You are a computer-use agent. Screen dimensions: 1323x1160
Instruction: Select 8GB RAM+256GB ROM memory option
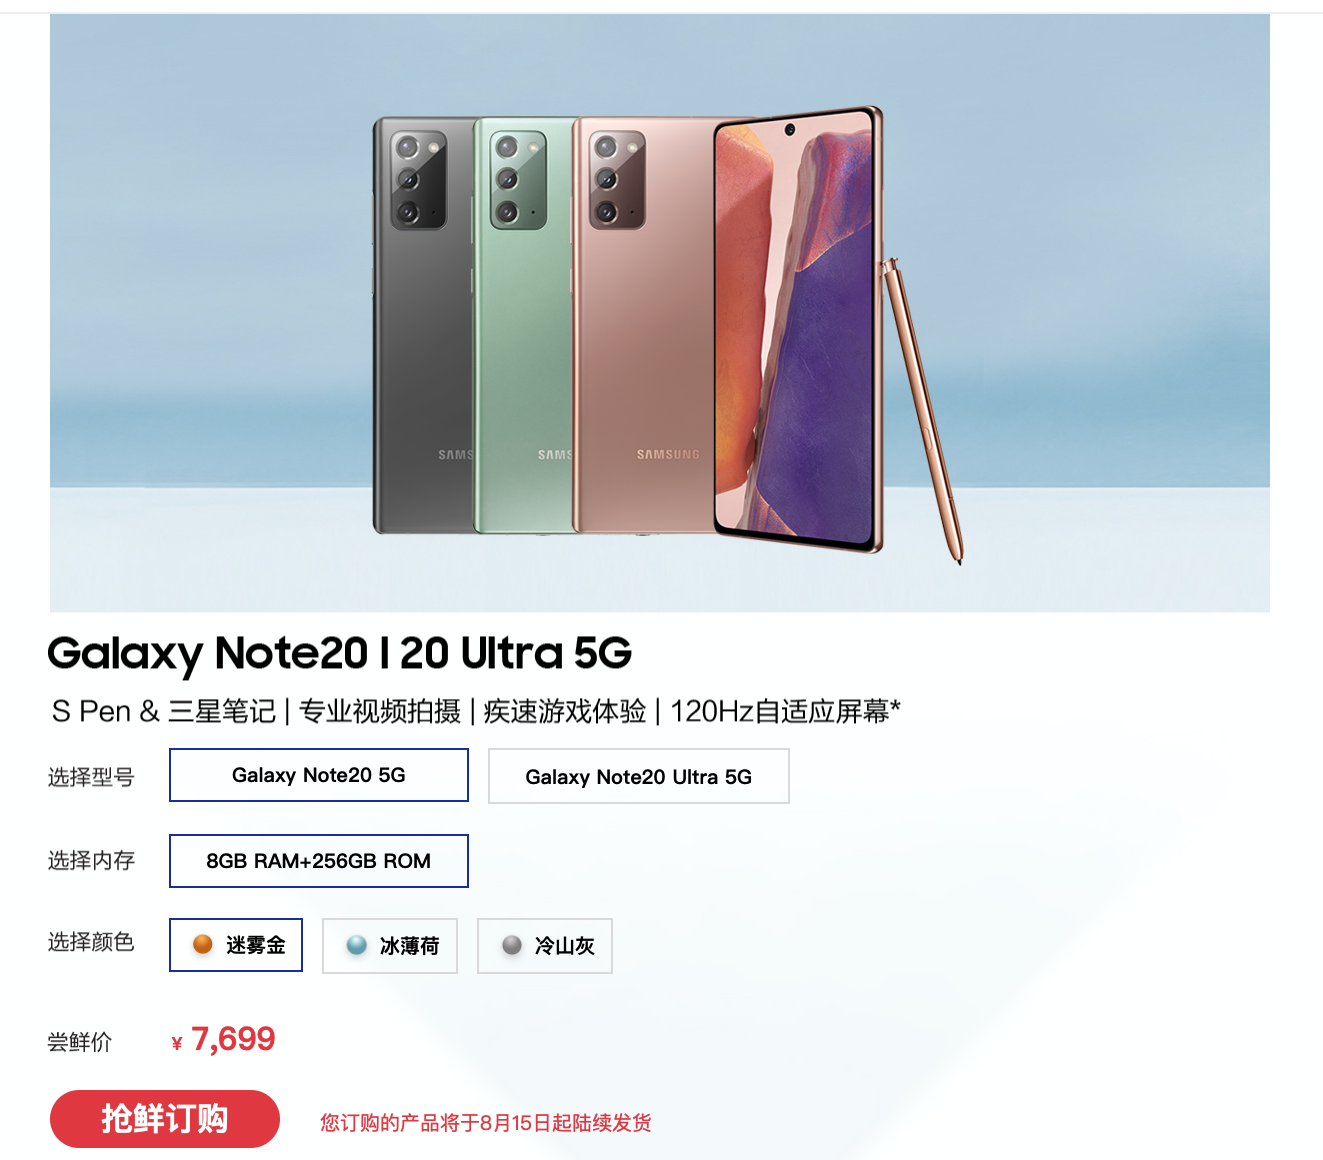click(319, 861)
